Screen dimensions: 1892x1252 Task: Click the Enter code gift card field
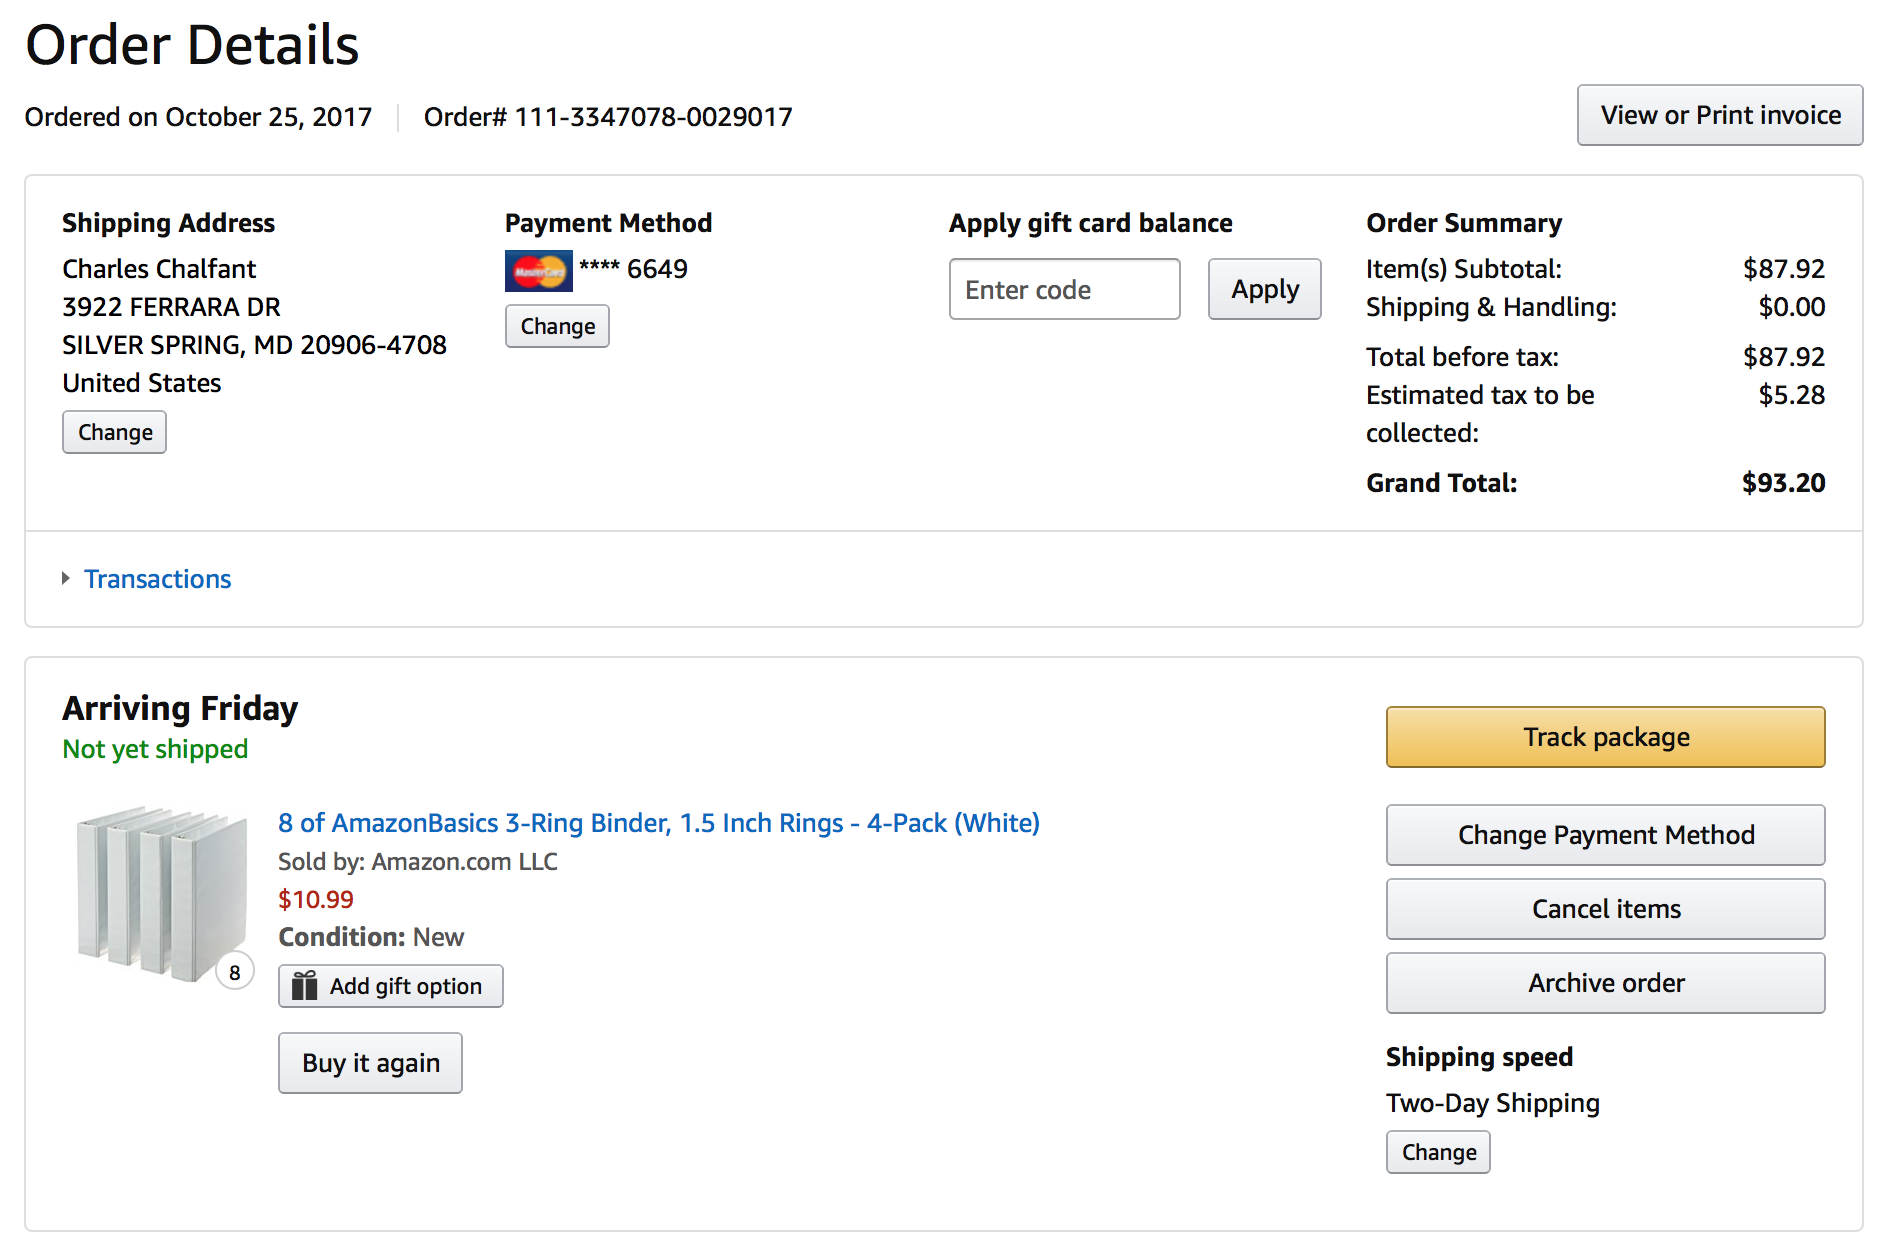click(1064, 290)
